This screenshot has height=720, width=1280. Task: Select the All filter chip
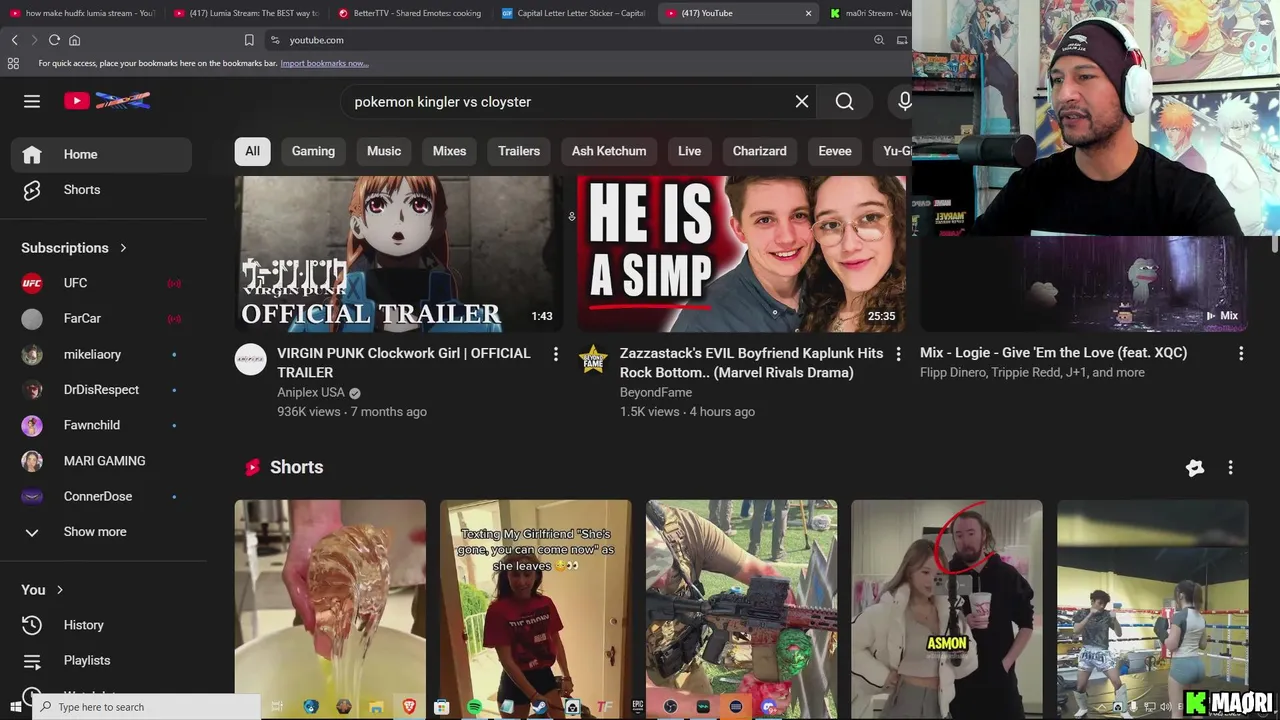pyautogui.click(x=252, y=151)
